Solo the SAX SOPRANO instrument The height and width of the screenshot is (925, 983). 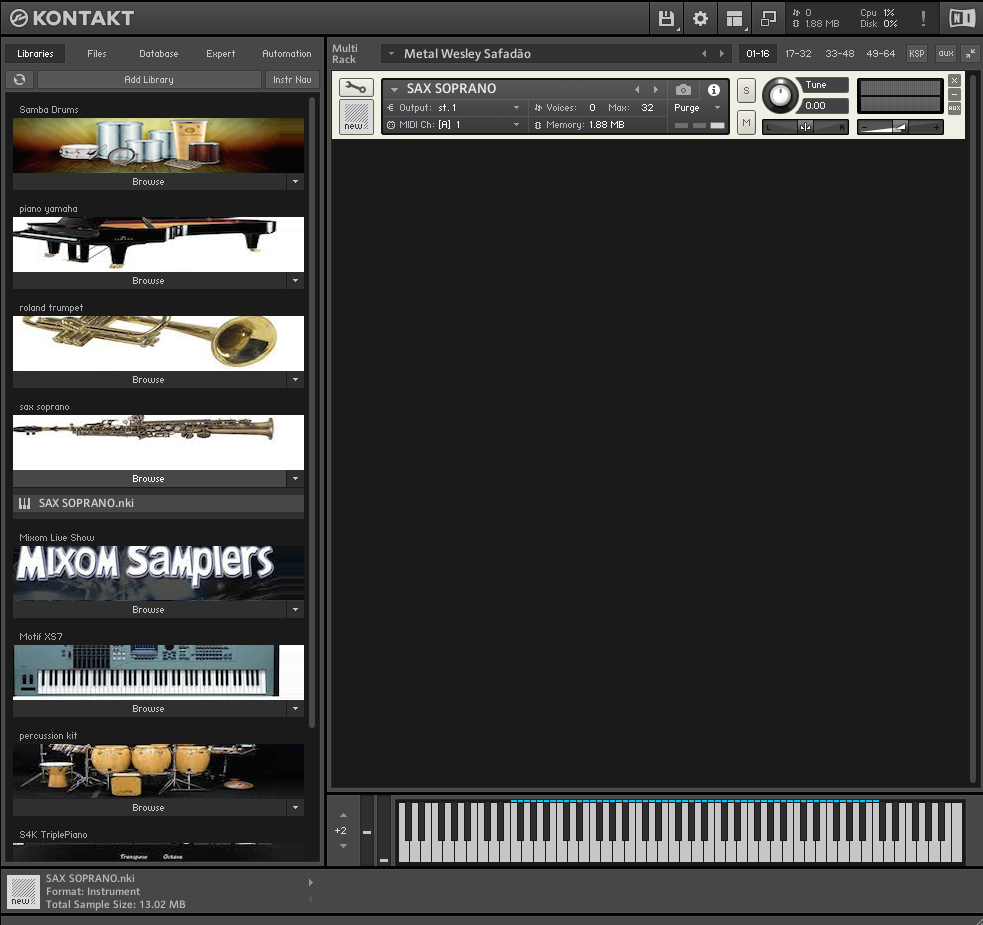(746, 90)
